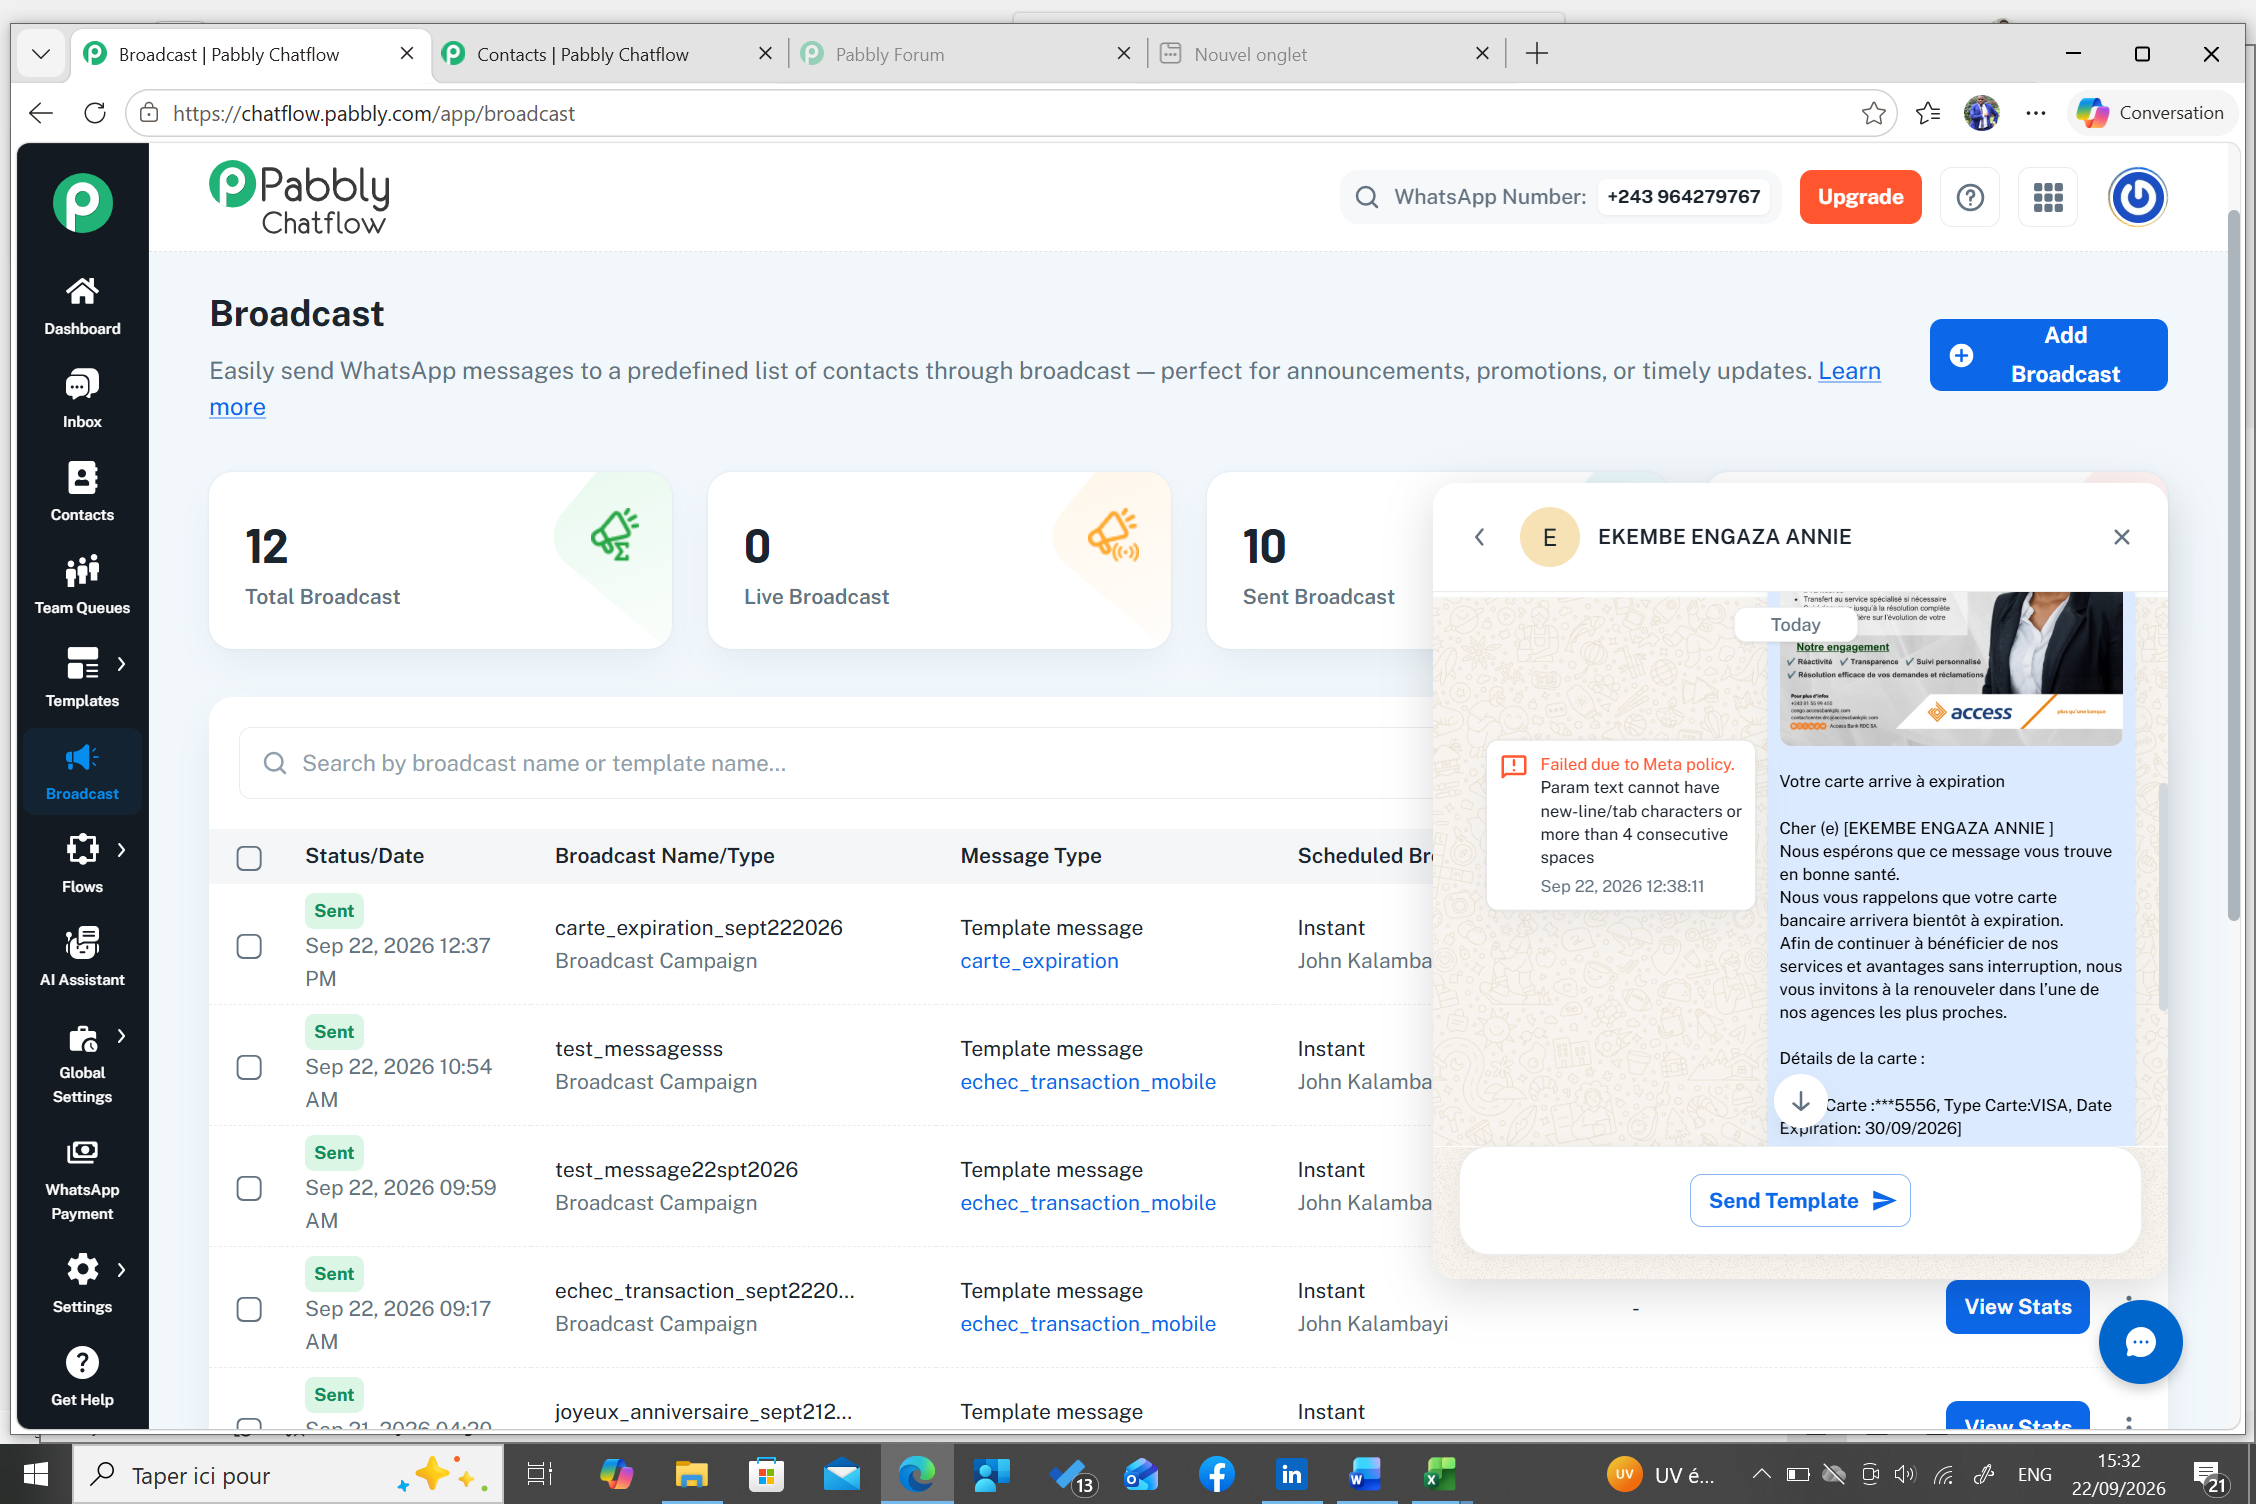Open the carte_expiration template link
The image size is (2256, 1504).
tap(1039, 961)
